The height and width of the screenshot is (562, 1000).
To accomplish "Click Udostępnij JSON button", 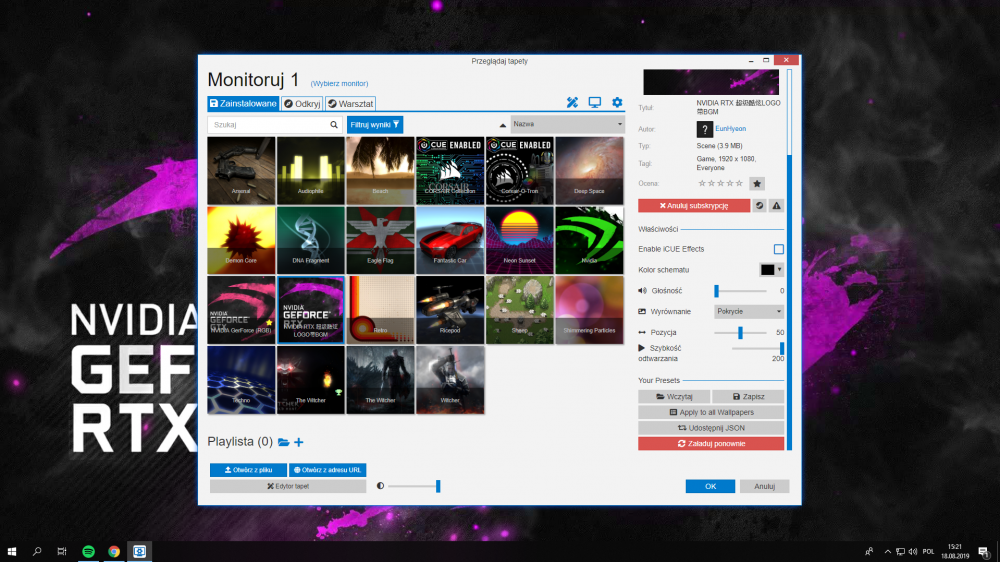I will [711, 428].
